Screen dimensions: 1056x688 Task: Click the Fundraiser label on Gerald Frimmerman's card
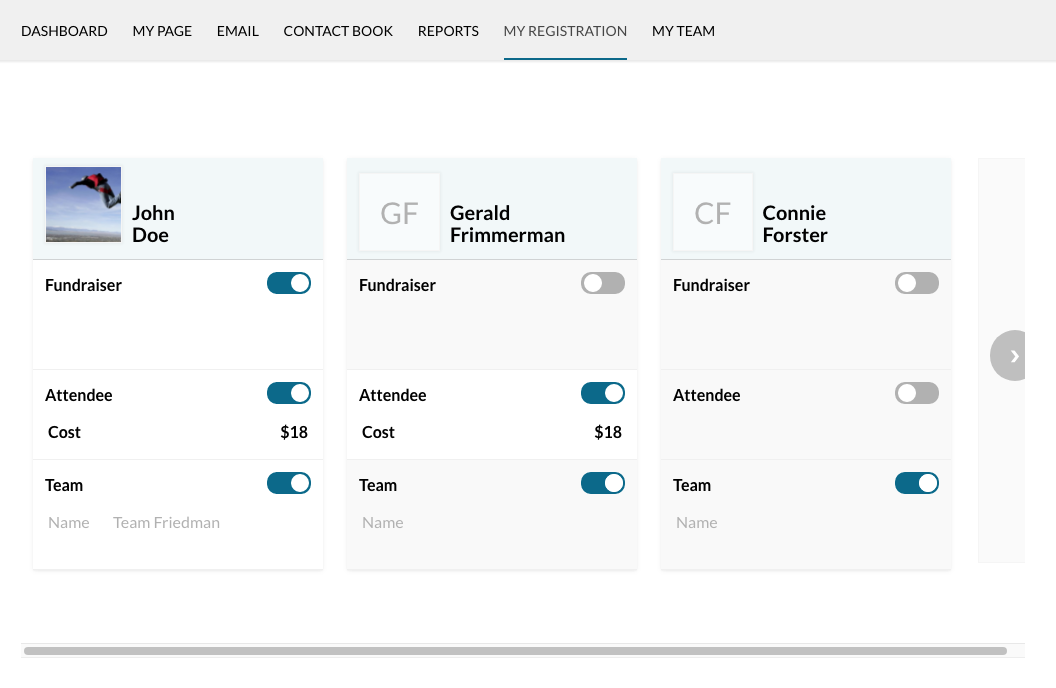pos(397,285)
